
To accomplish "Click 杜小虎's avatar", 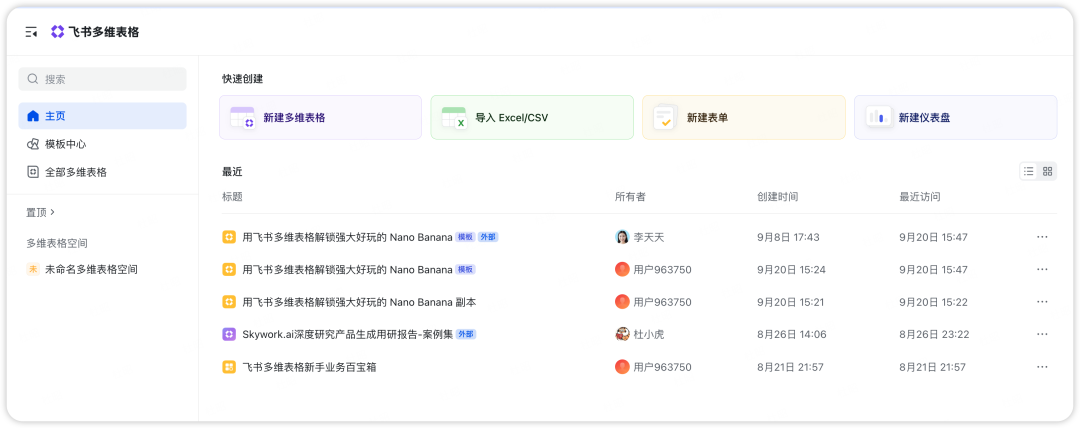I will tap(622, 334).
